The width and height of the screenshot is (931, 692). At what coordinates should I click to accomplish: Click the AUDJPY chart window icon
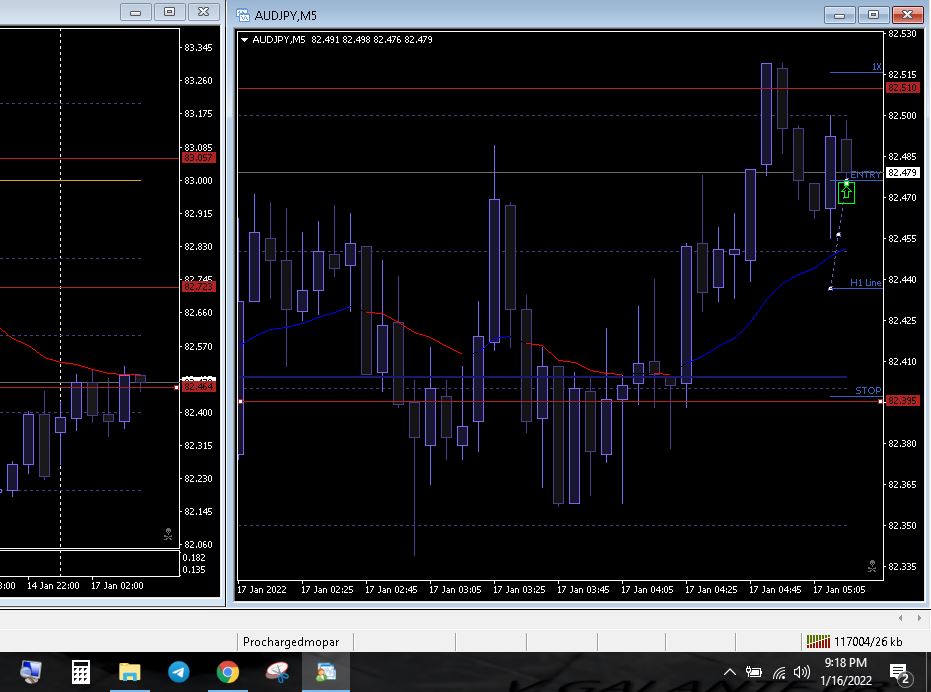tap(243, 14)
